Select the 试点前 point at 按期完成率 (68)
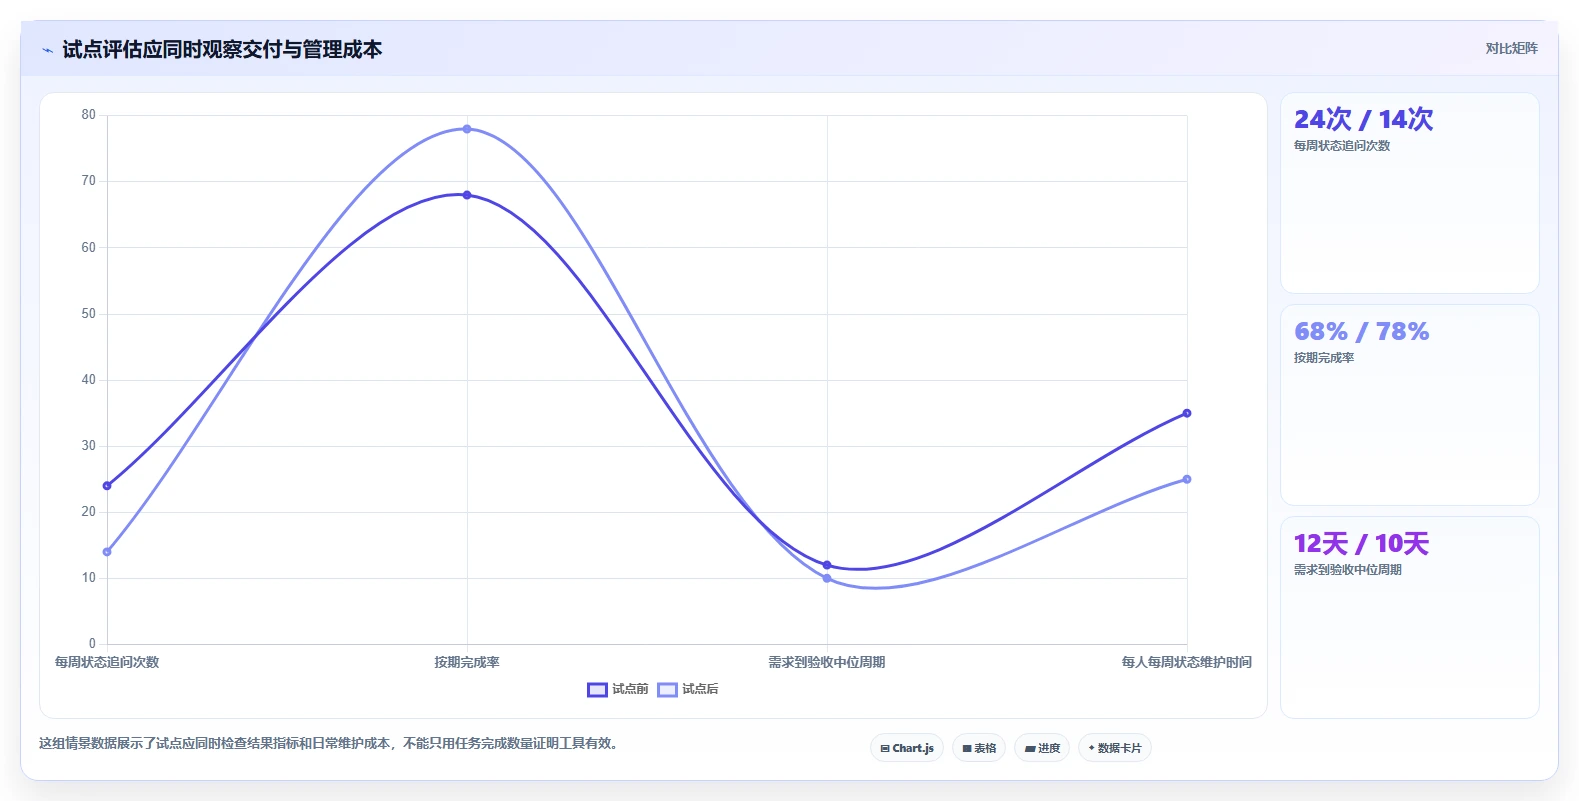This screenshot has height=801, width=1579. 467,195
